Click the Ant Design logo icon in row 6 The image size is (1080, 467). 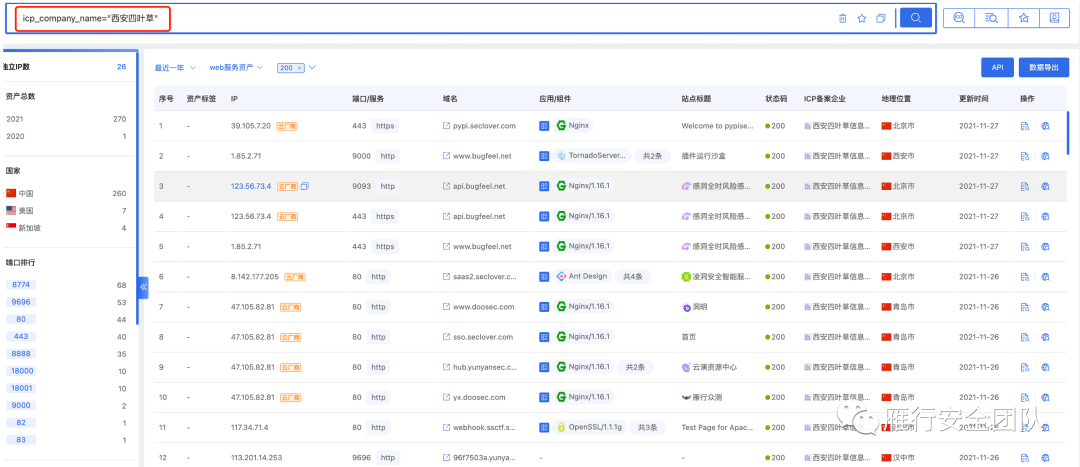pyautogui.click(x=561, y=276)
